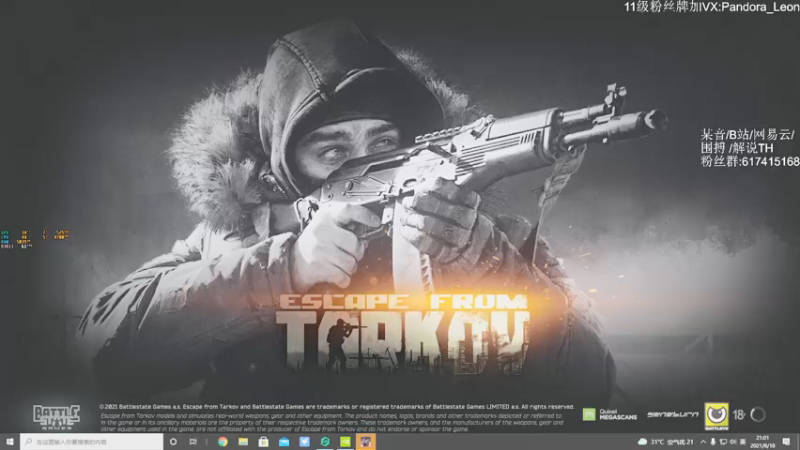Click the taskbar search box
This screenshot has width=800, height=450.
[x=92, y=442]
